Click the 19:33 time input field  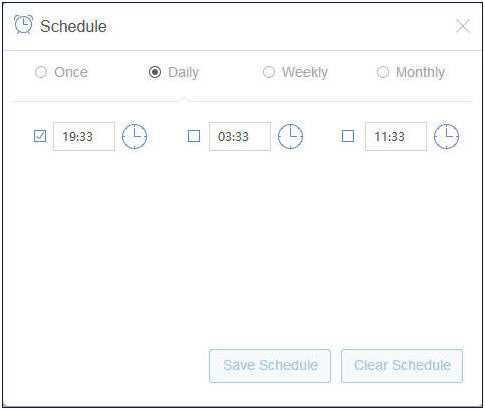[84, 136]
